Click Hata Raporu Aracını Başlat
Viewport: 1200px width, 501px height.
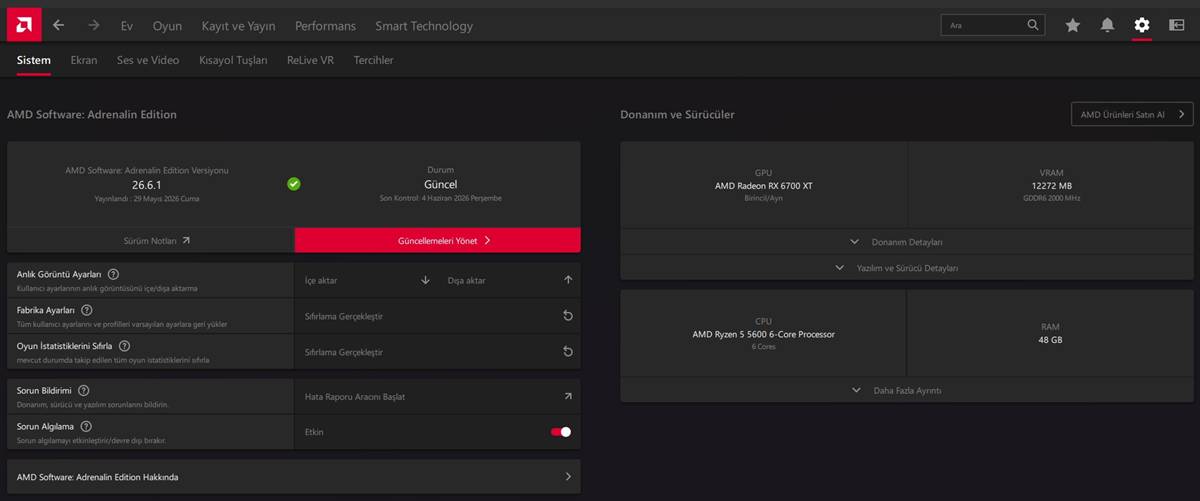pyautogui.click(x=355, y=397)
